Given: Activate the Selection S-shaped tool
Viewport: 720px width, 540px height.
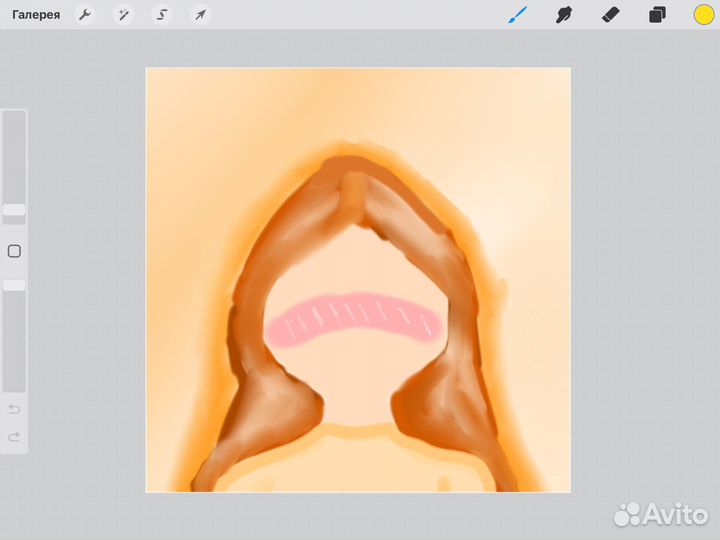Looking at the screenshot, I should tap(162, 15).
